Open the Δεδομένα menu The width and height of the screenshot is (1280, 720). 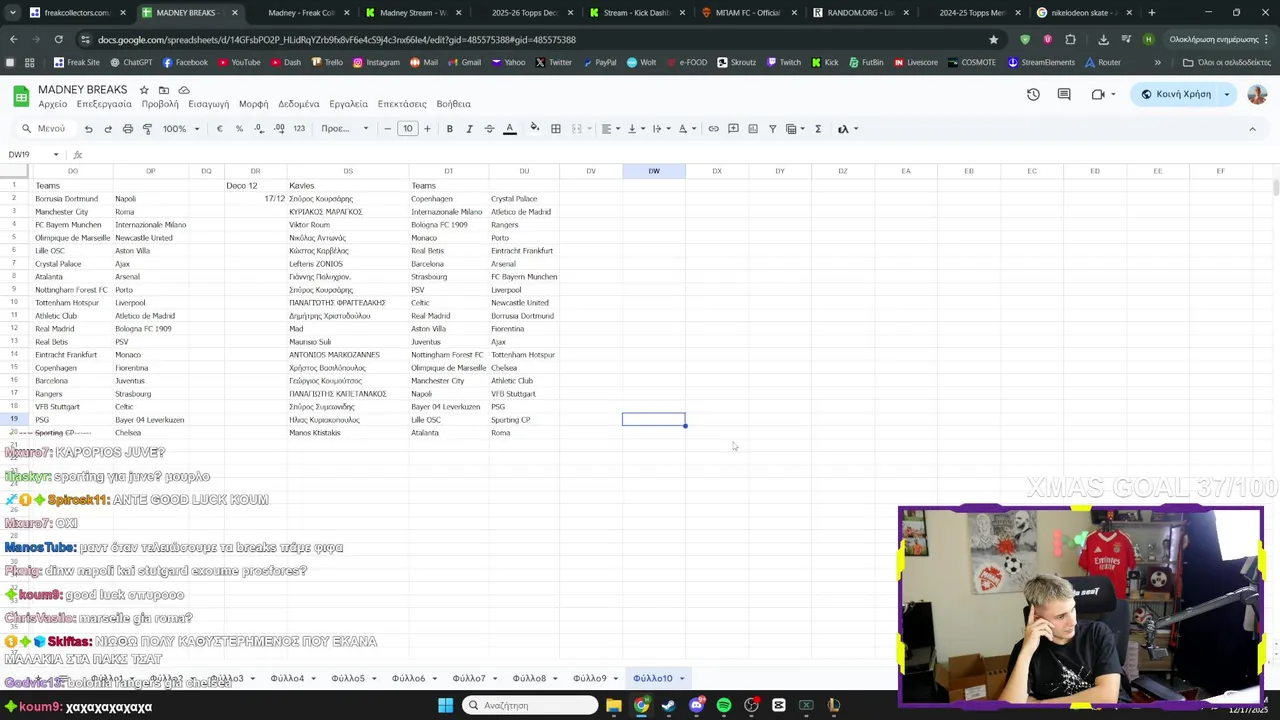299,104
